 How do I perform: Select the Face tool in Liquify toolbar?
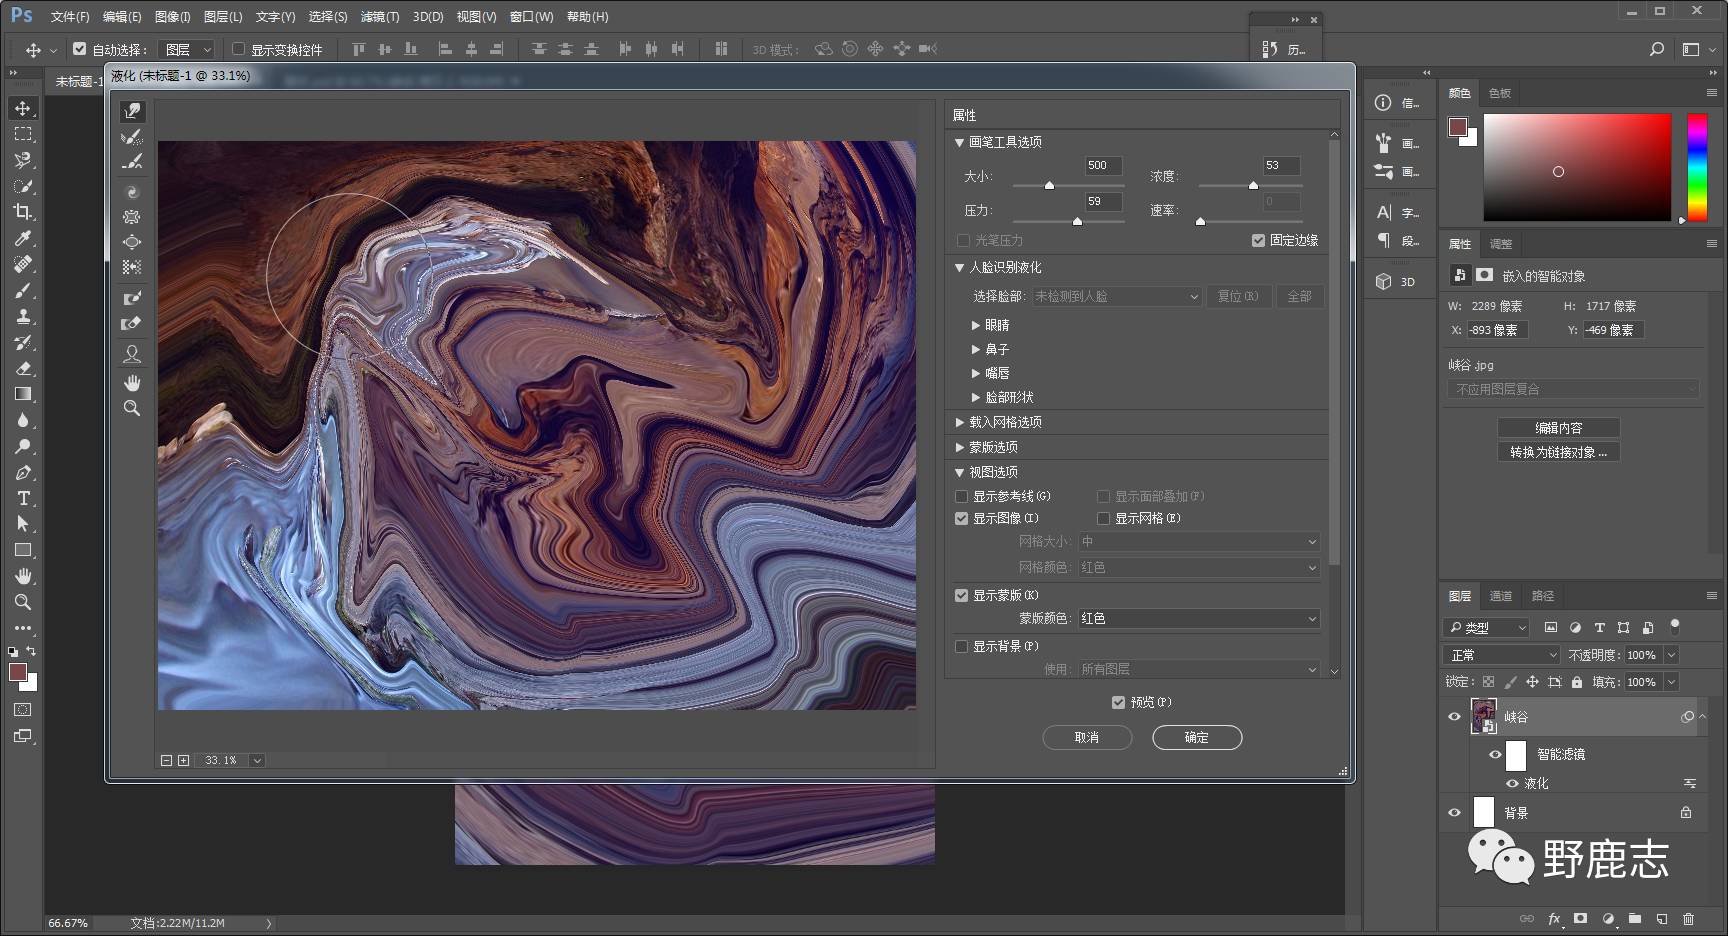pos(132,354)
